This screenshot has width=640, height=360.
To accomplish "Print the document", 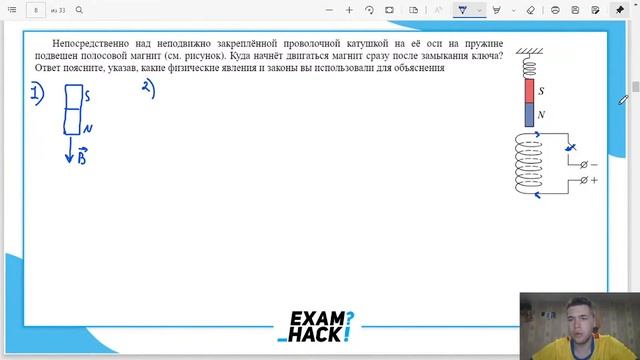I will (x=555, y=10).
